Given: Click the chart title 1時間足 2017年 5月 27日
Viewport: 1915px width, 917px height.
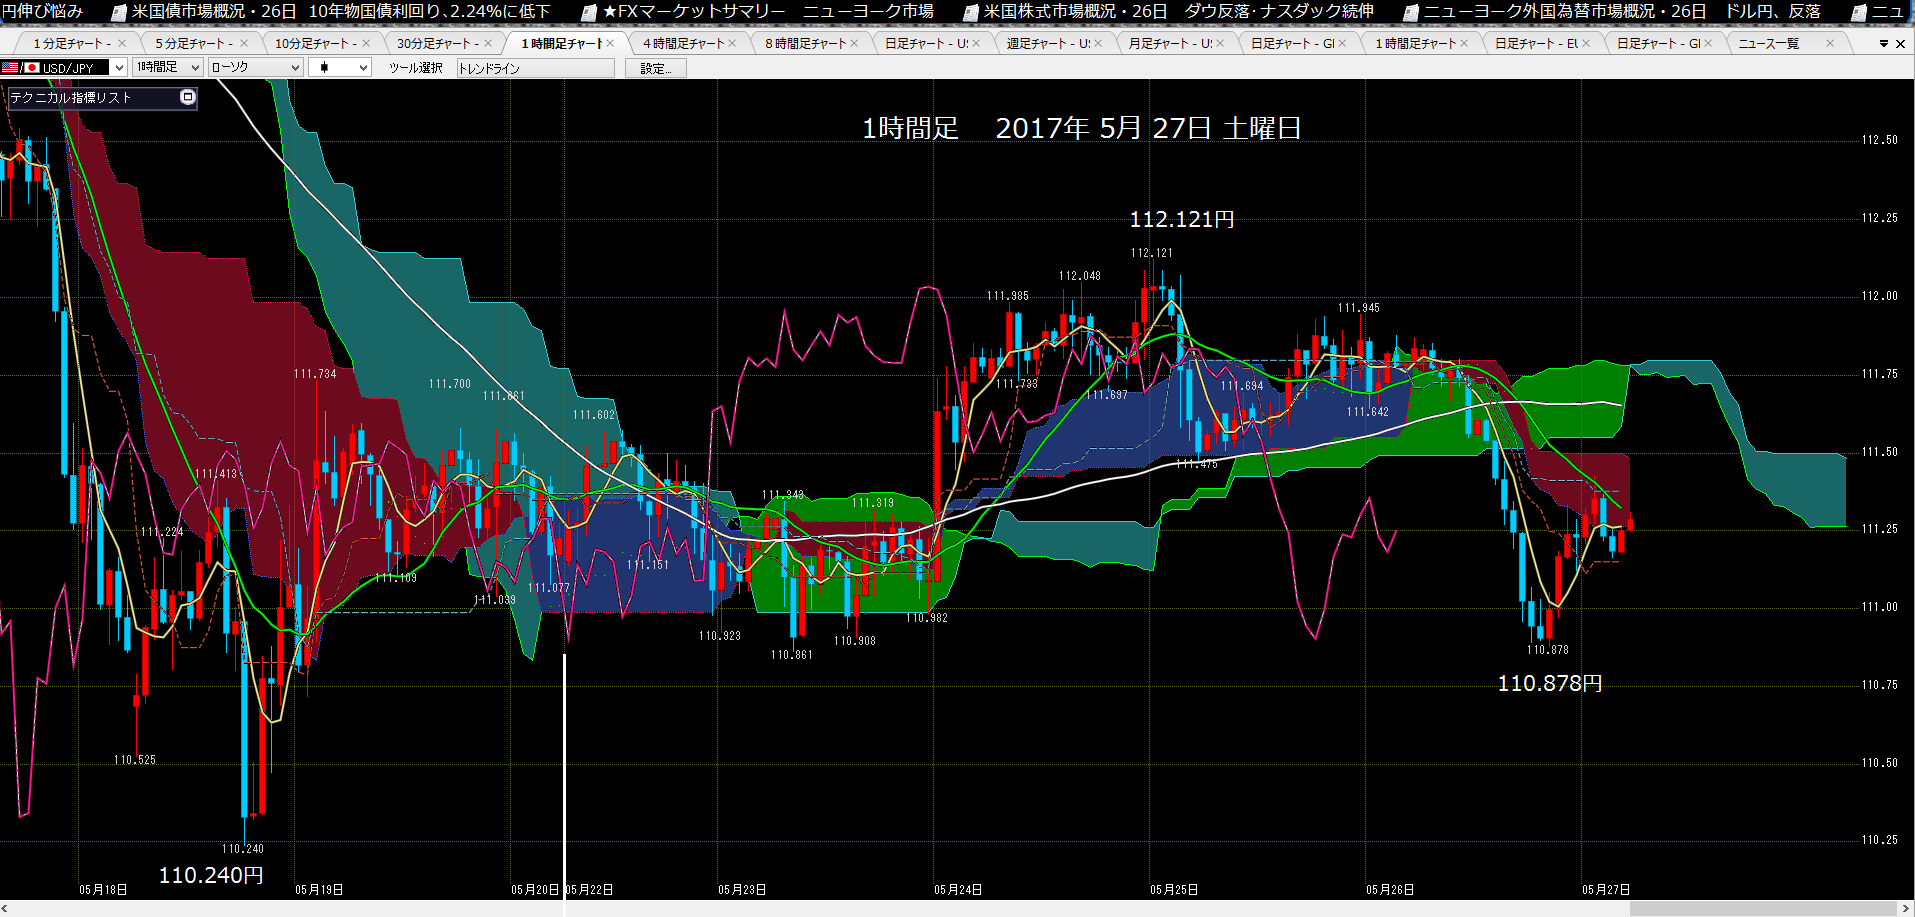Looking at the screenshot, I should click(1081, 128).
